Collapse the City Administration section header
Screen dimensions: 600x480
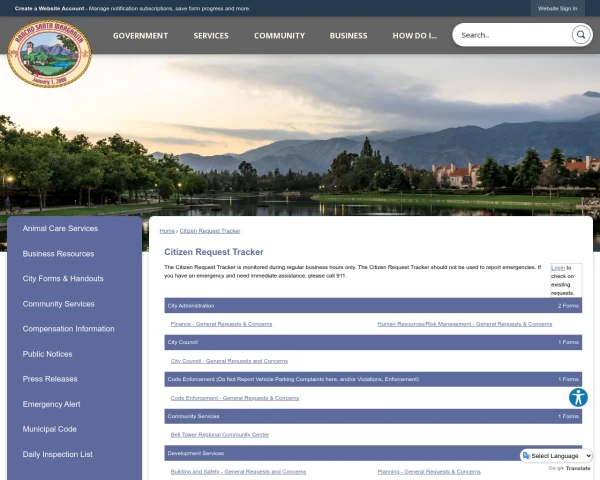[373, 305]
